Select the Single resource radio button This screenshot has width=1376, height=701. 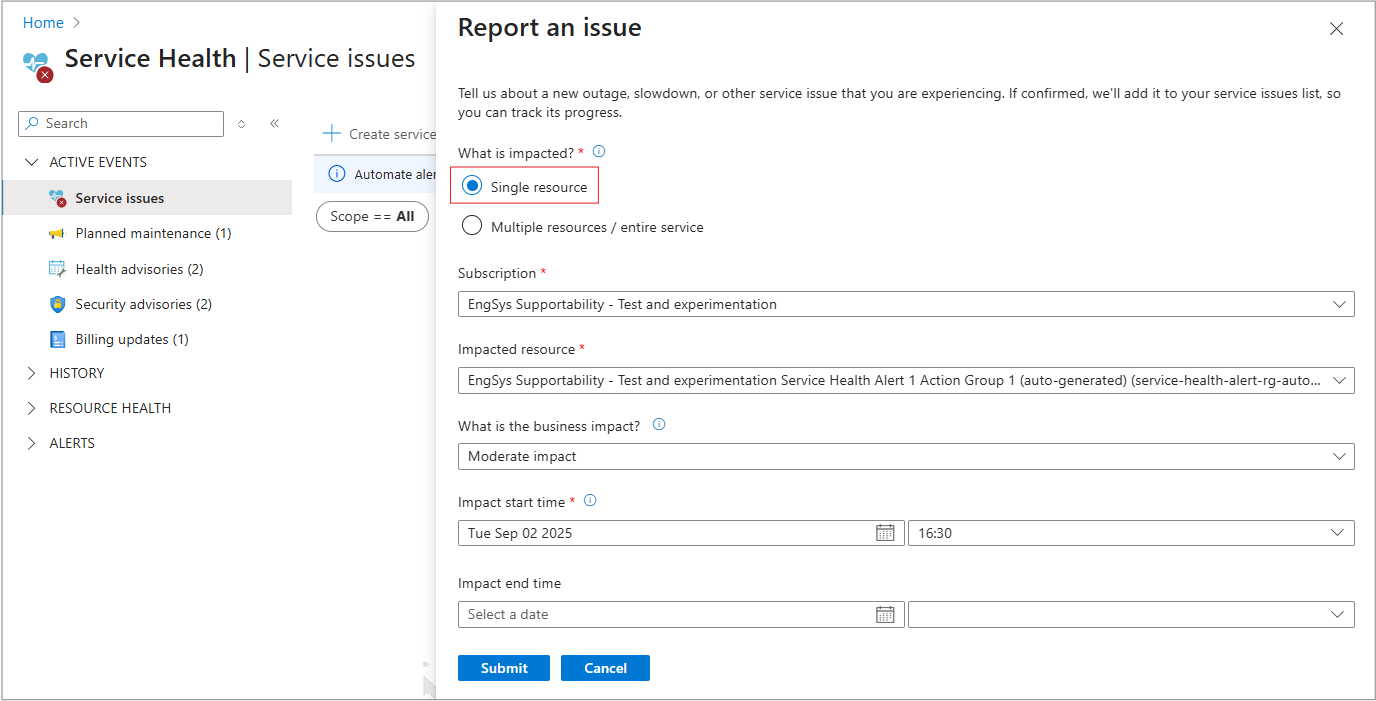(x=472, y=186)
